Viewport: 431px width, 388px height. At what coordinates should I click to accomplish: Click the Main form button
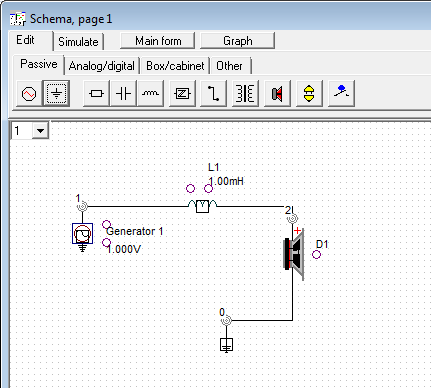coord(158,41)
